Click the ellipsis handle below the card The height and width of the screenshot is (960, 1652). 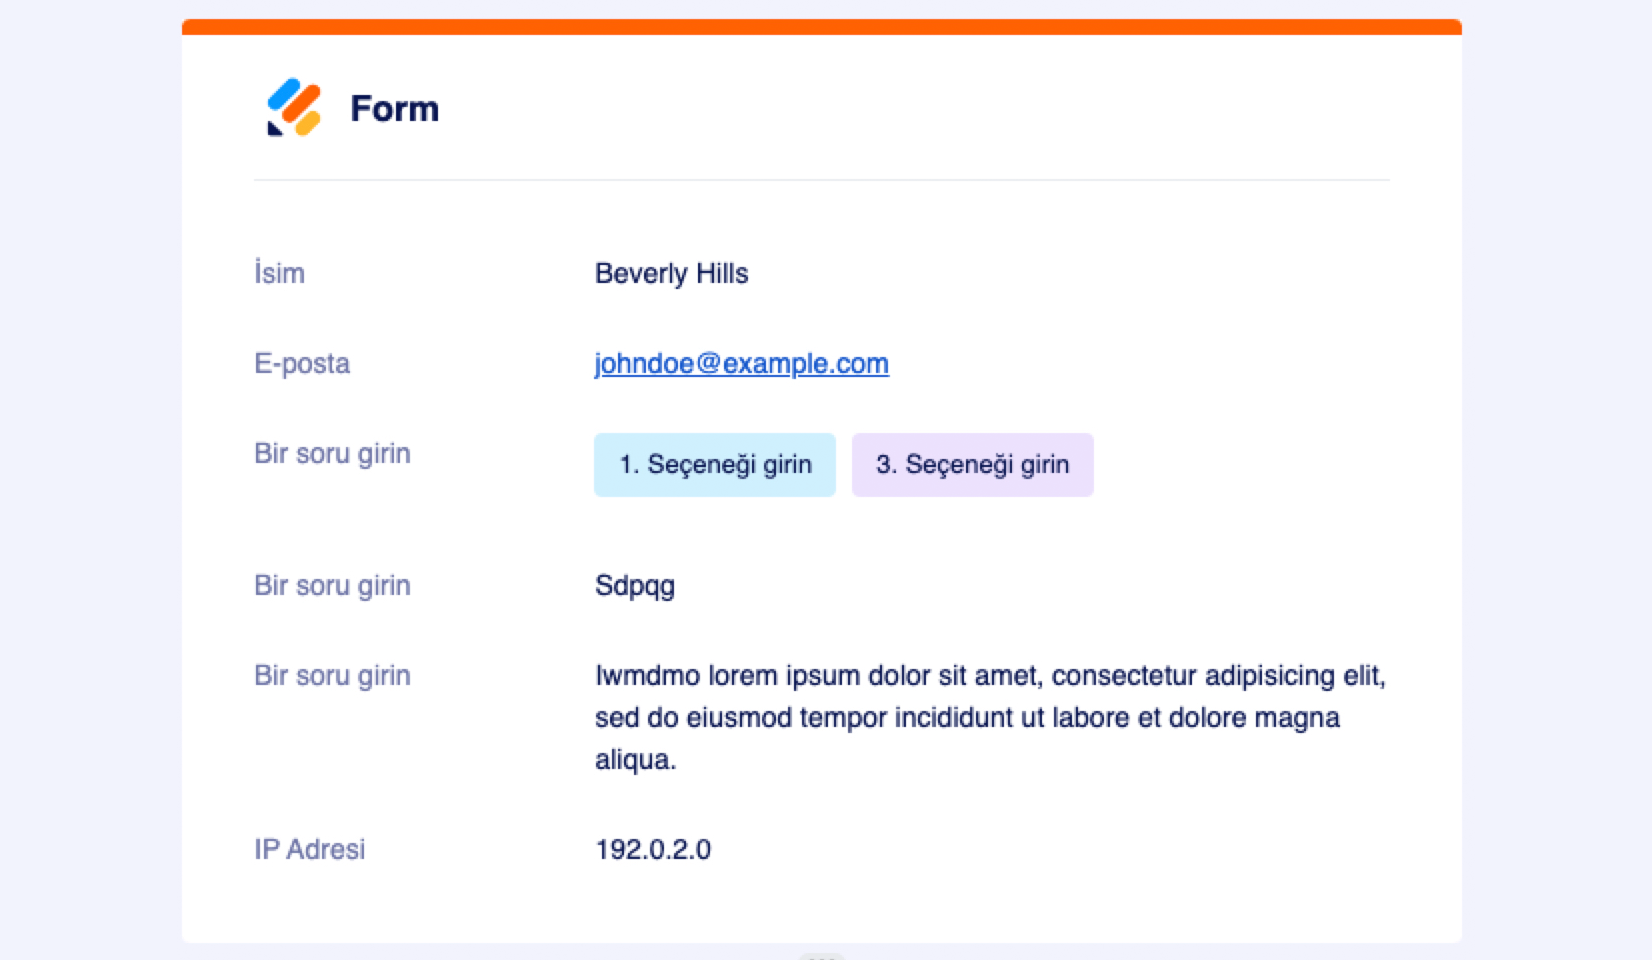(821, 956)
